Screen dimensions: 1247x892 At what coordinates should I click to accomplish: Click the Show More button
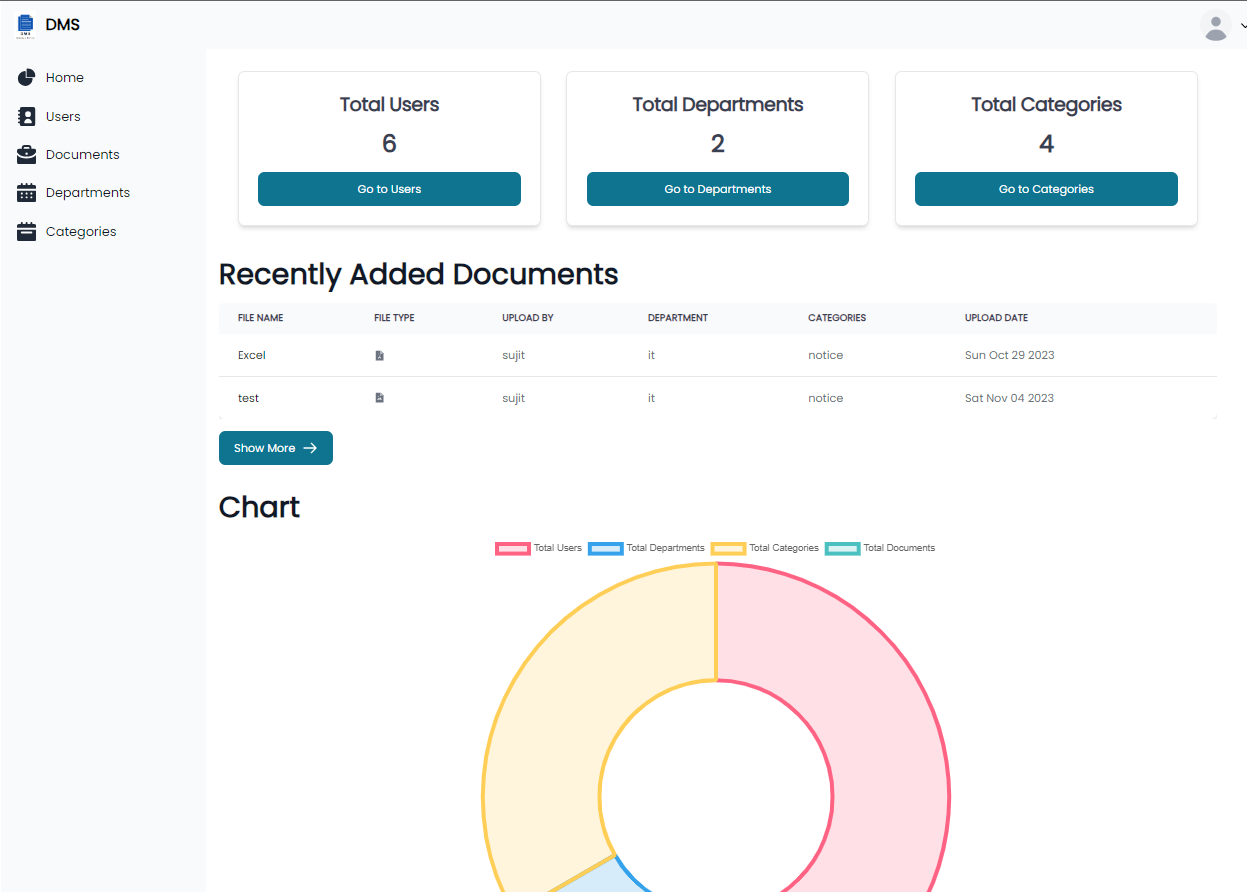(x=275, y=448)
